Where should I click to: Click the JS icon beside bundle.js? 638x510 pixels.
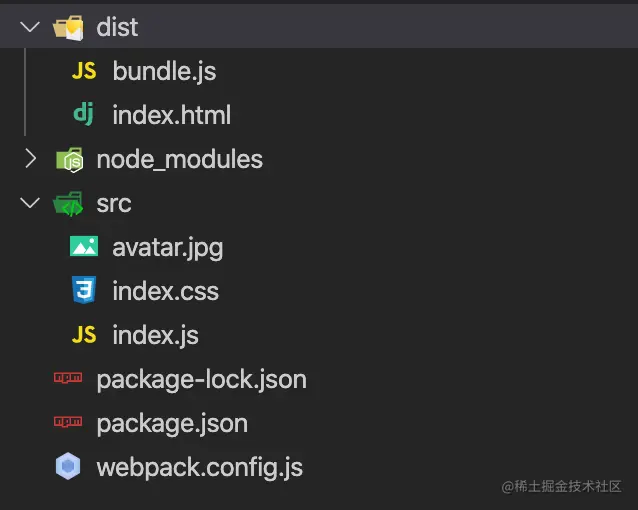pyautogui.click(x=84, y=71)
